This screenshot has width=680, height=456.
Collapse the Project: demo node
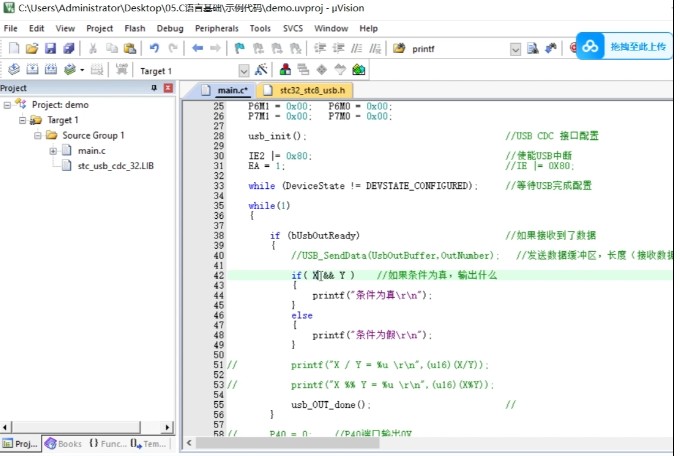point(7,105)
